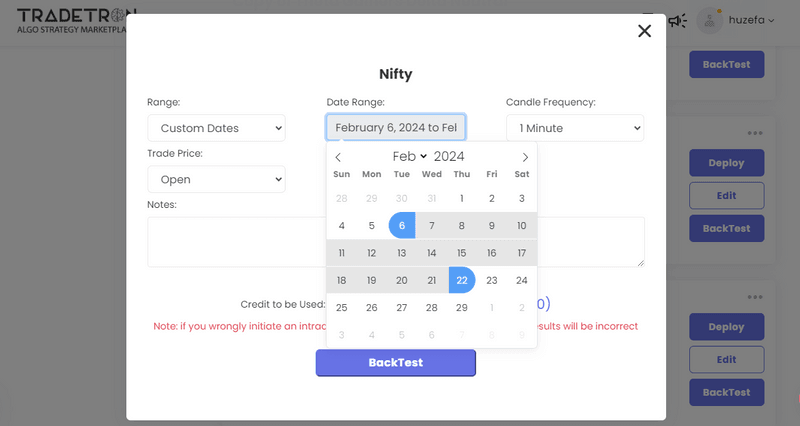Select February 6 in the calendar
This screenshot has width=800, height=426.
[x=401, y=226]
